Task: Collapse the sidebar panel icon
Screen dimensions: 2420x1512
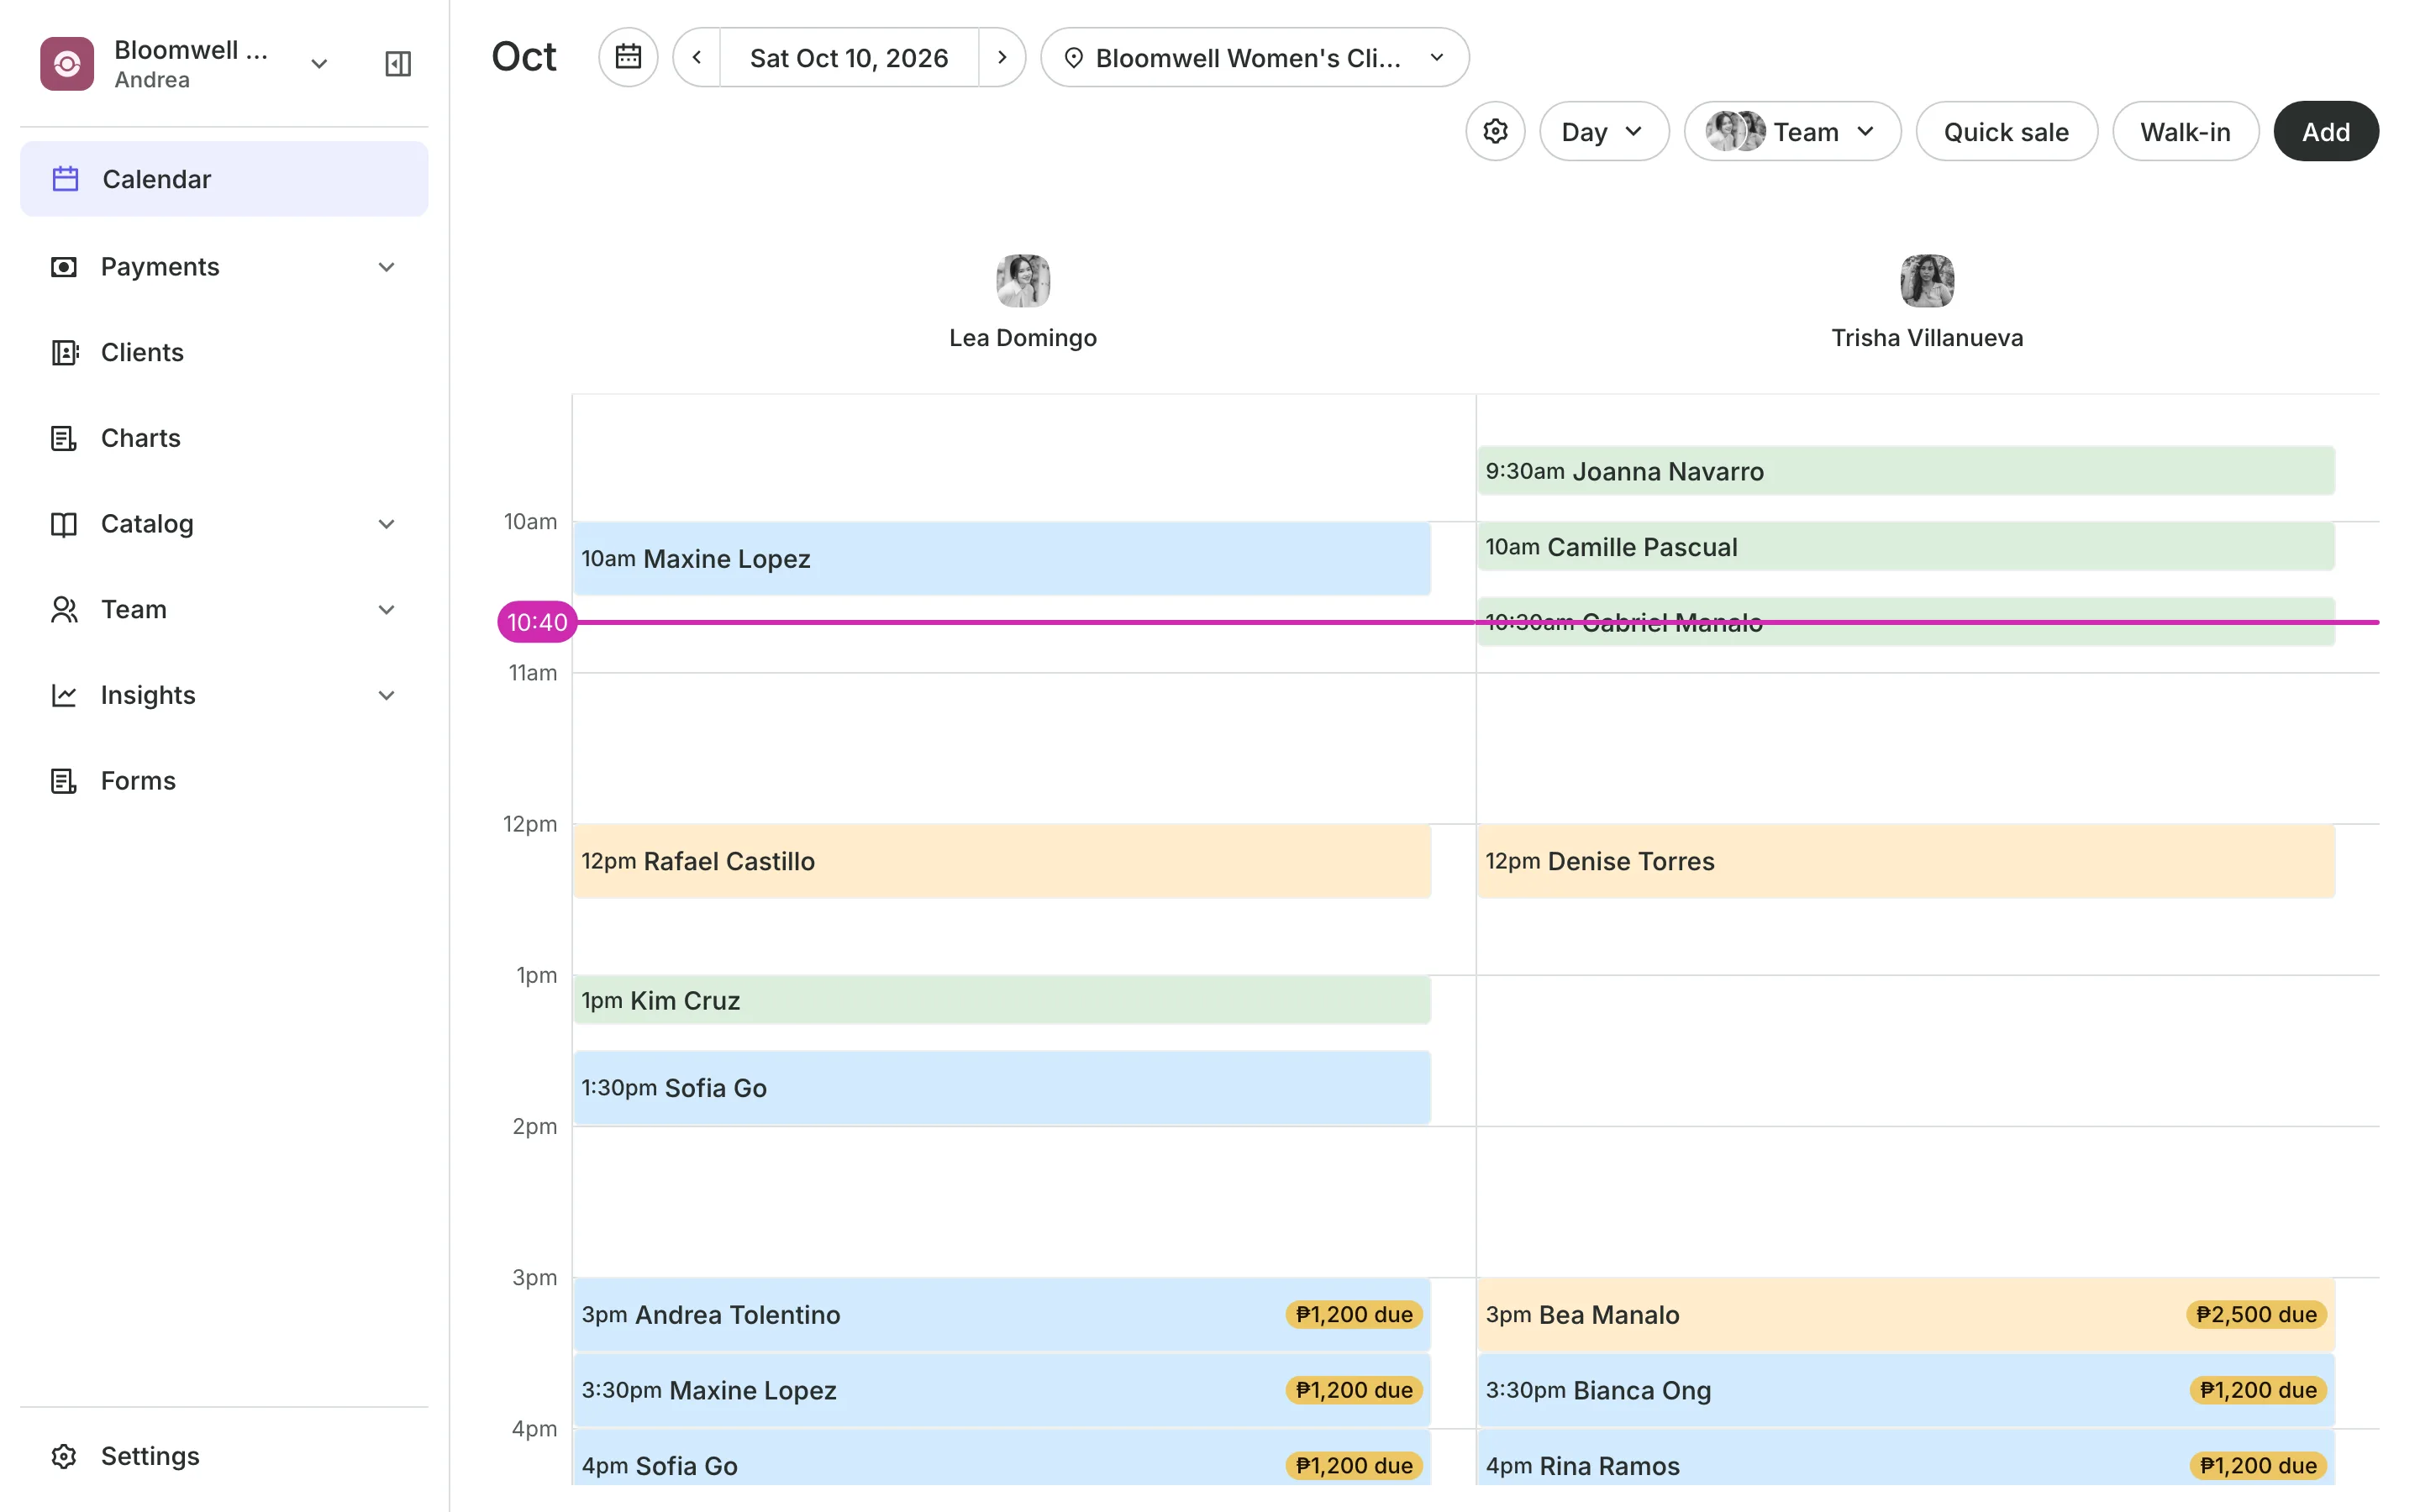Action: pos(398,64)
